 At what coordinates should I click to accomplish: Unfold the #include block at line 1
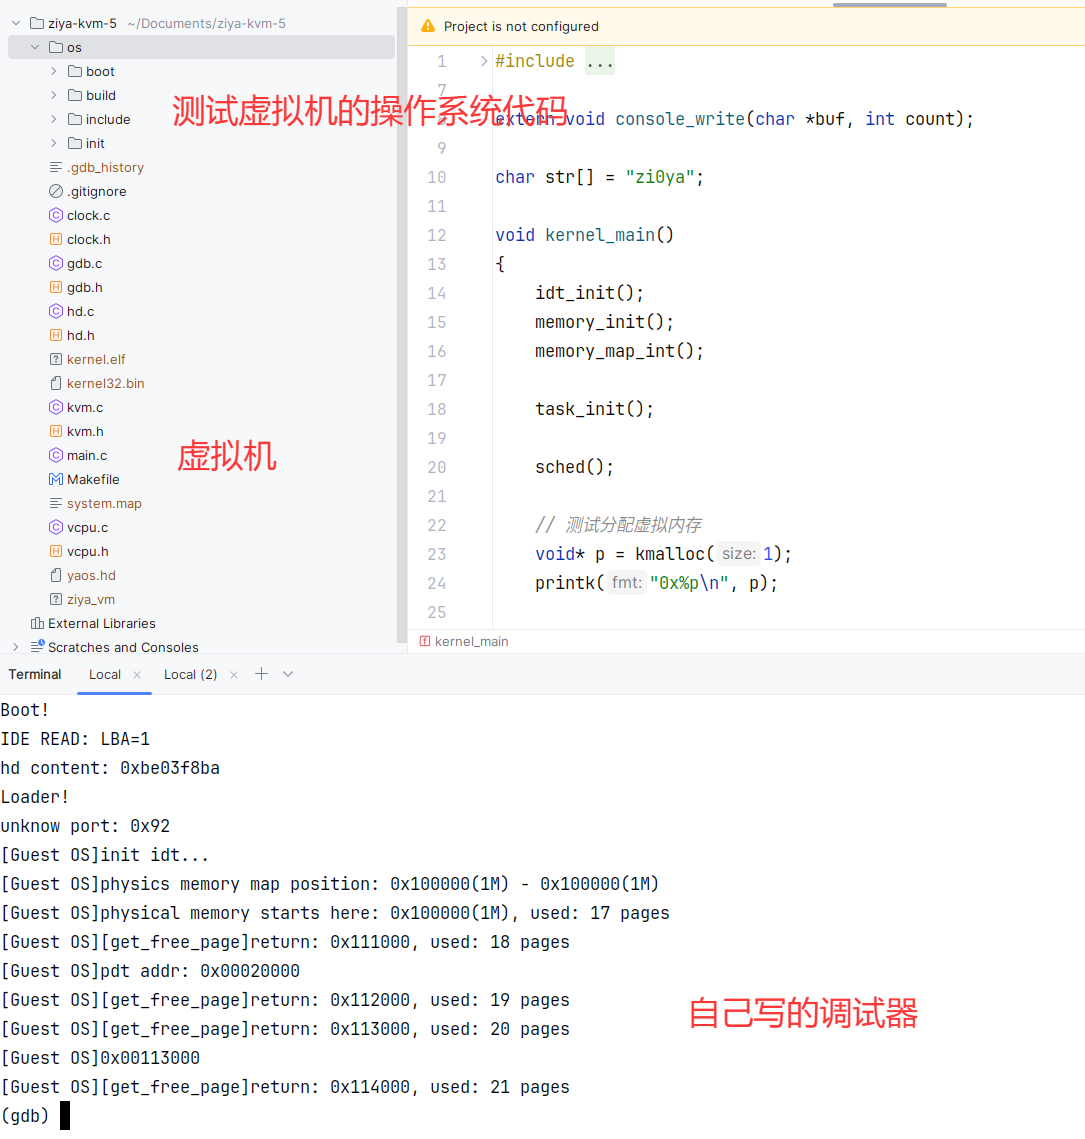[484, 61]
